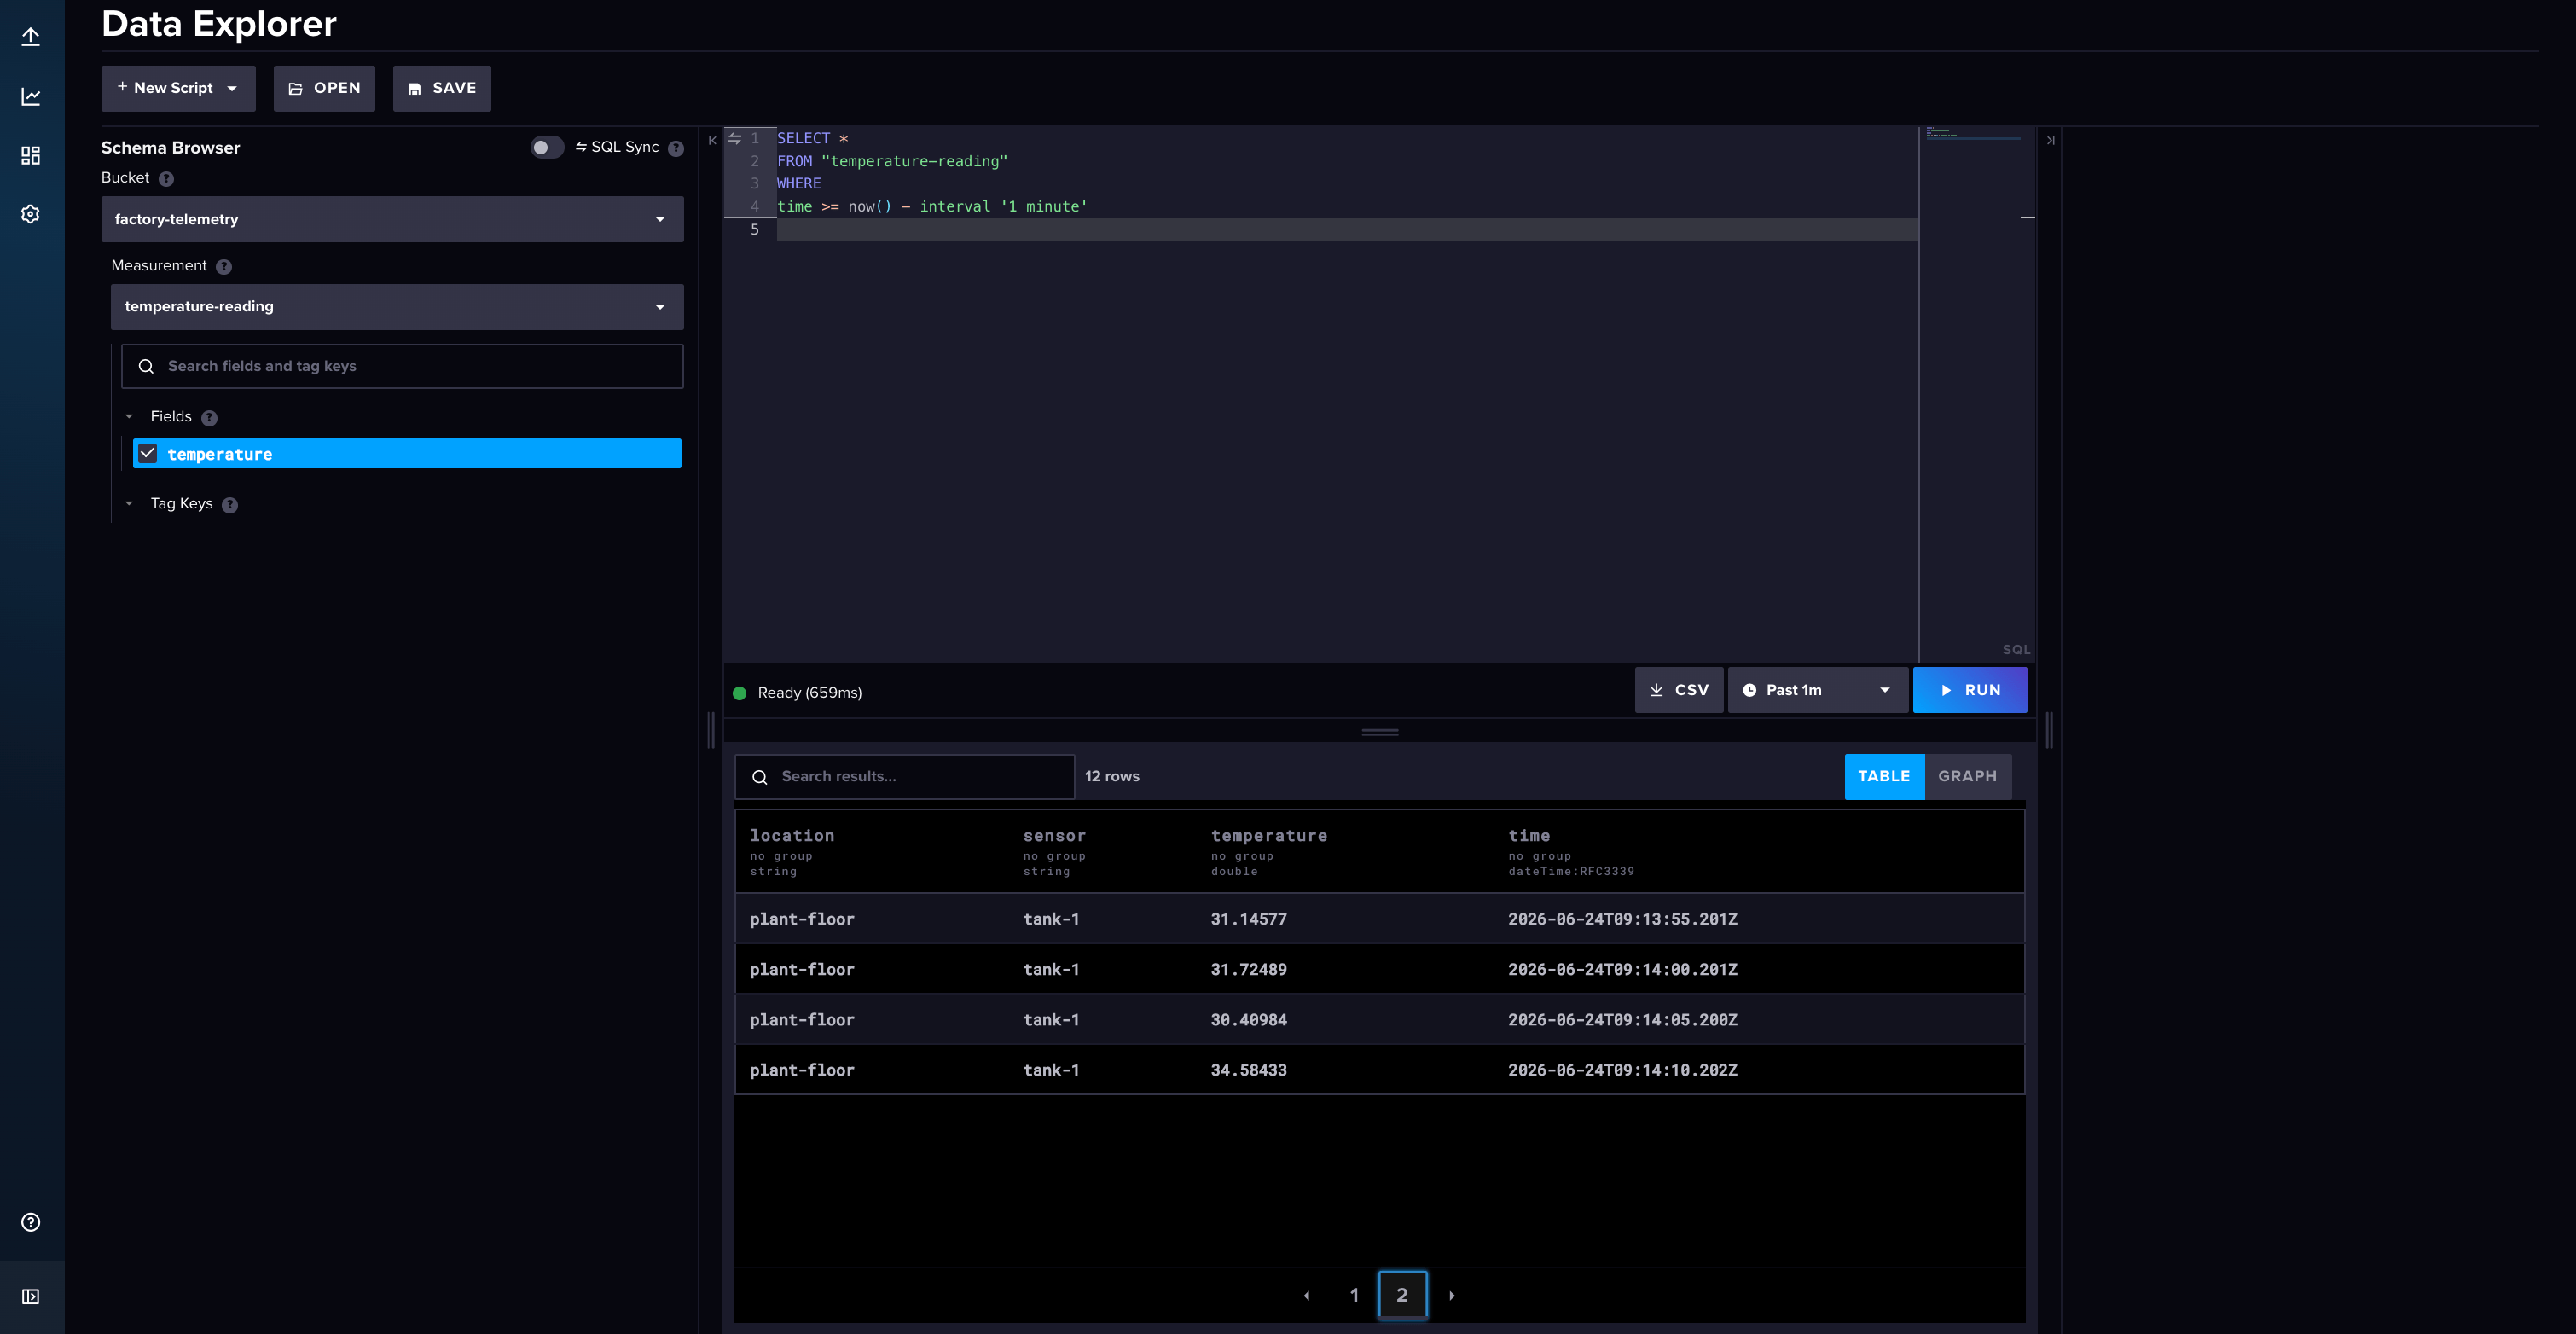Uncheck the temperature field checkbox
The image size is (2576, 1334).
[148, 453]
